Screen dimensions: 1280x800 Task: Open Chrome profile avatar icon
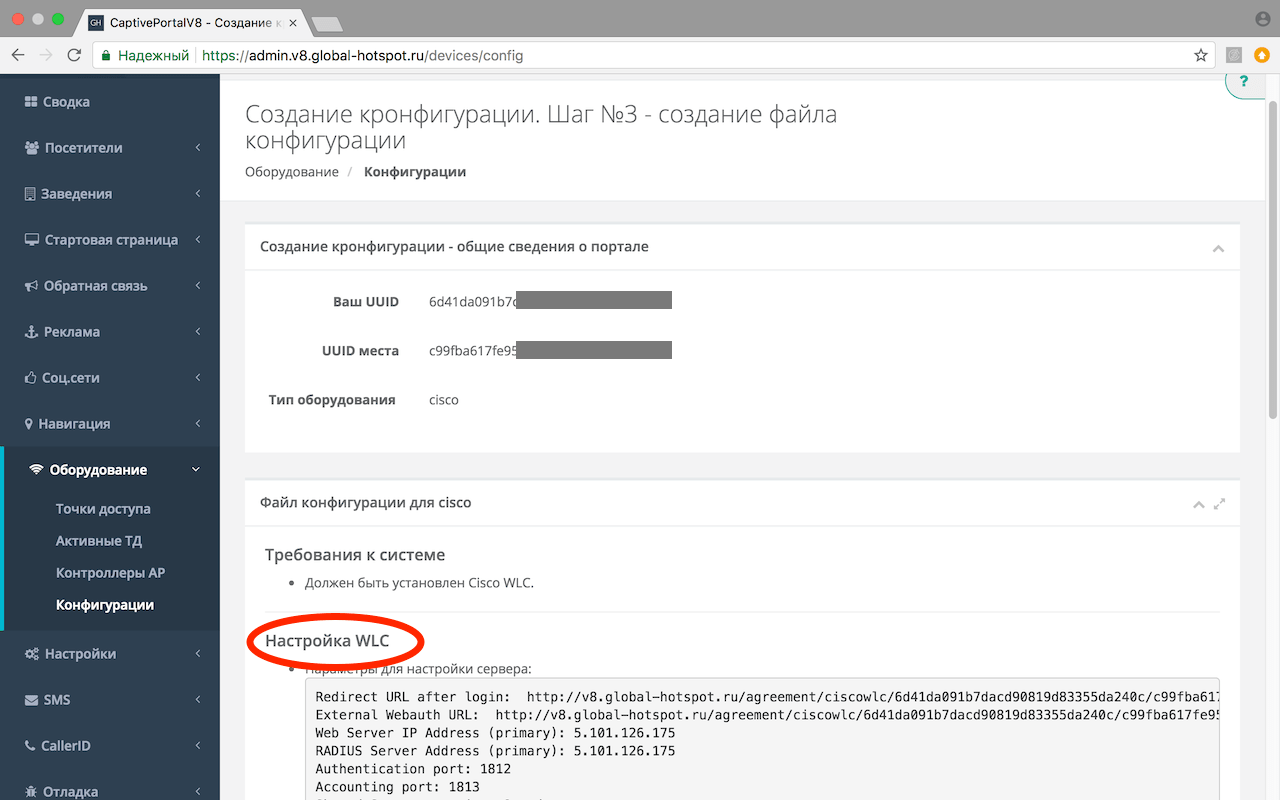click(x=1262, y=20)
